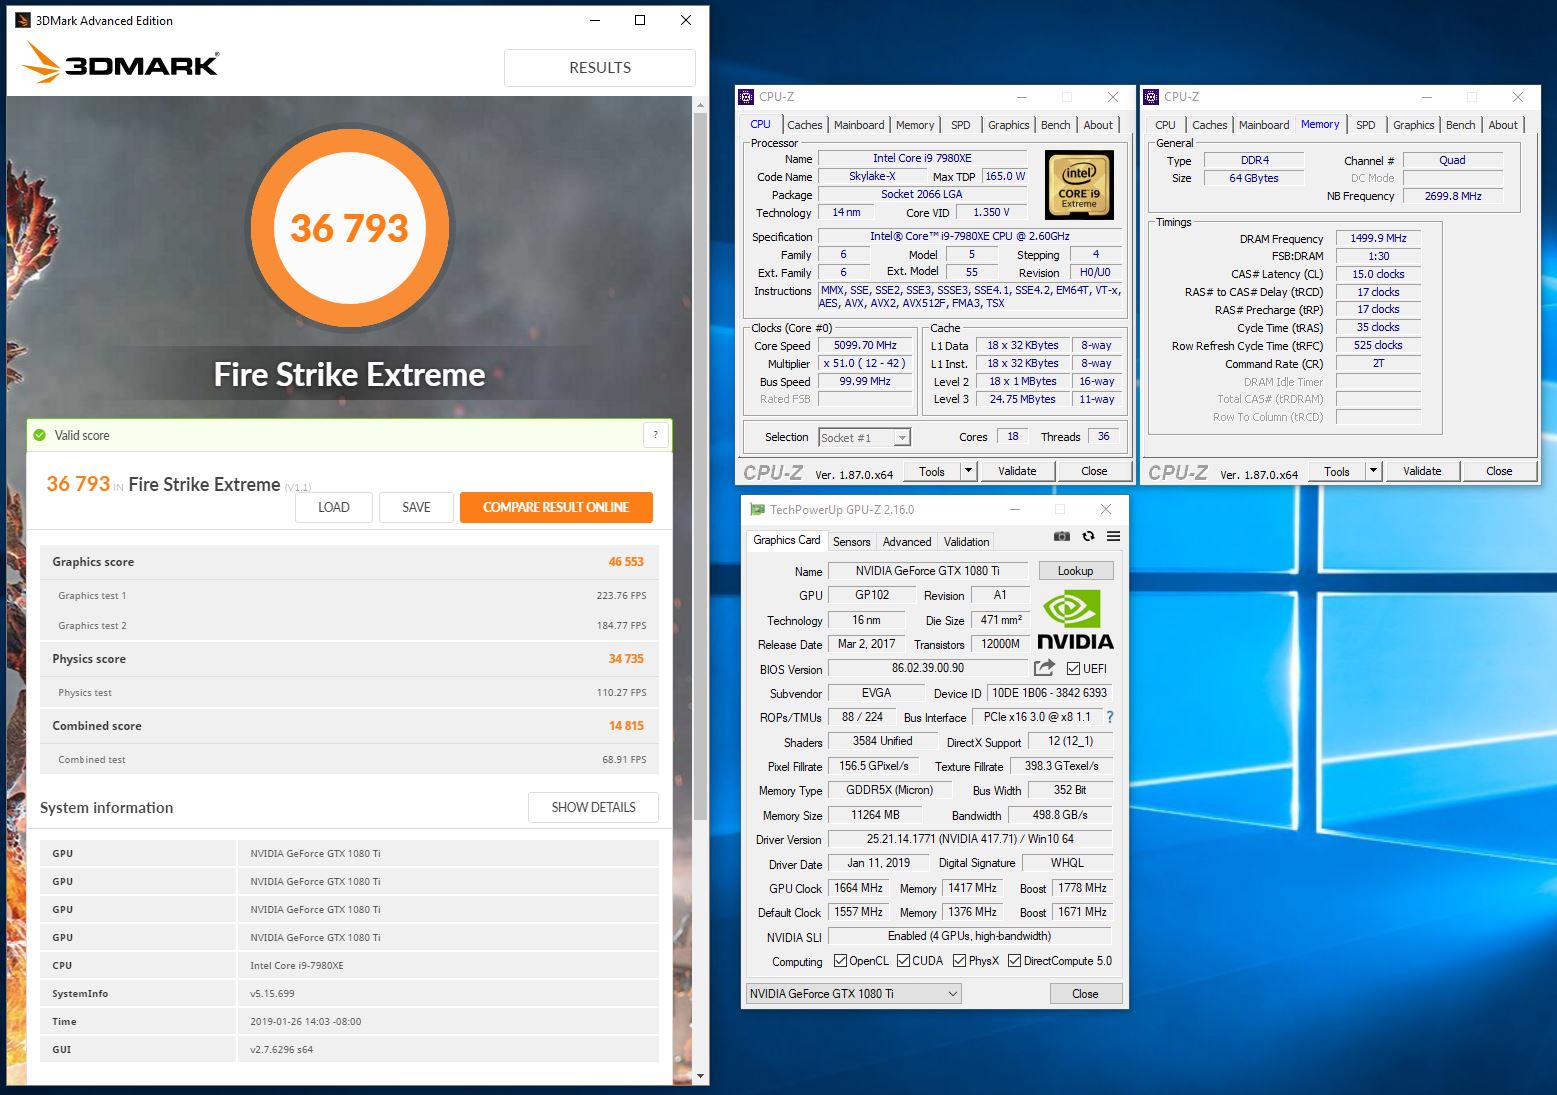Click Intel Core i9 Extreme badge
This screenshot has width=1557, height=1095.
point(1079,185)
